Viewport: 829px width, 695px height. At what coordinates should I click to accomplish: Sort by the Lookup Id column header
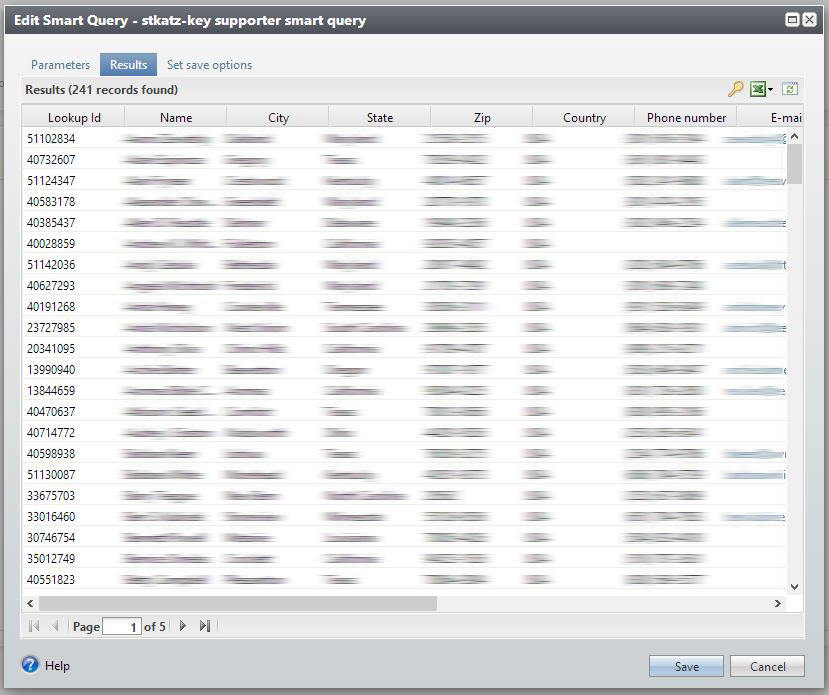[x=74, y=118]
